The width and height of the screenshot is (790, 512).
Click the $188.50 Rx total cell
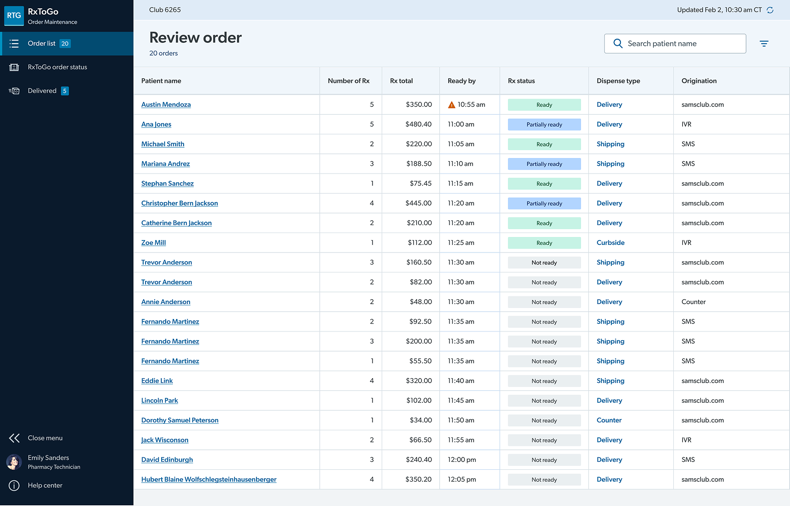coord(418,164)
